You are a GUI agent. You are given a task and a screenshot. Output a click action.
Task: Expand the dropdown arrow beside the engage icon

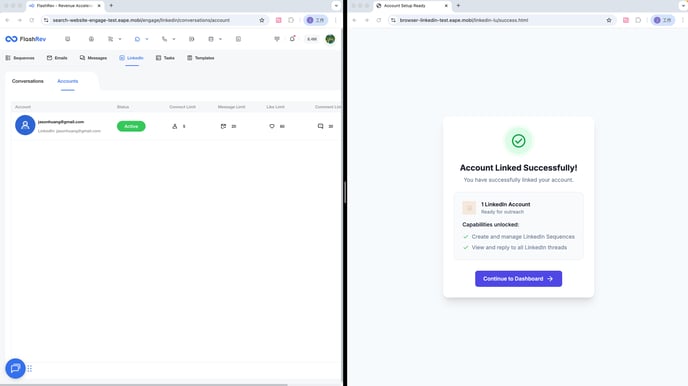pyautogui.click(x=147, y=39)
